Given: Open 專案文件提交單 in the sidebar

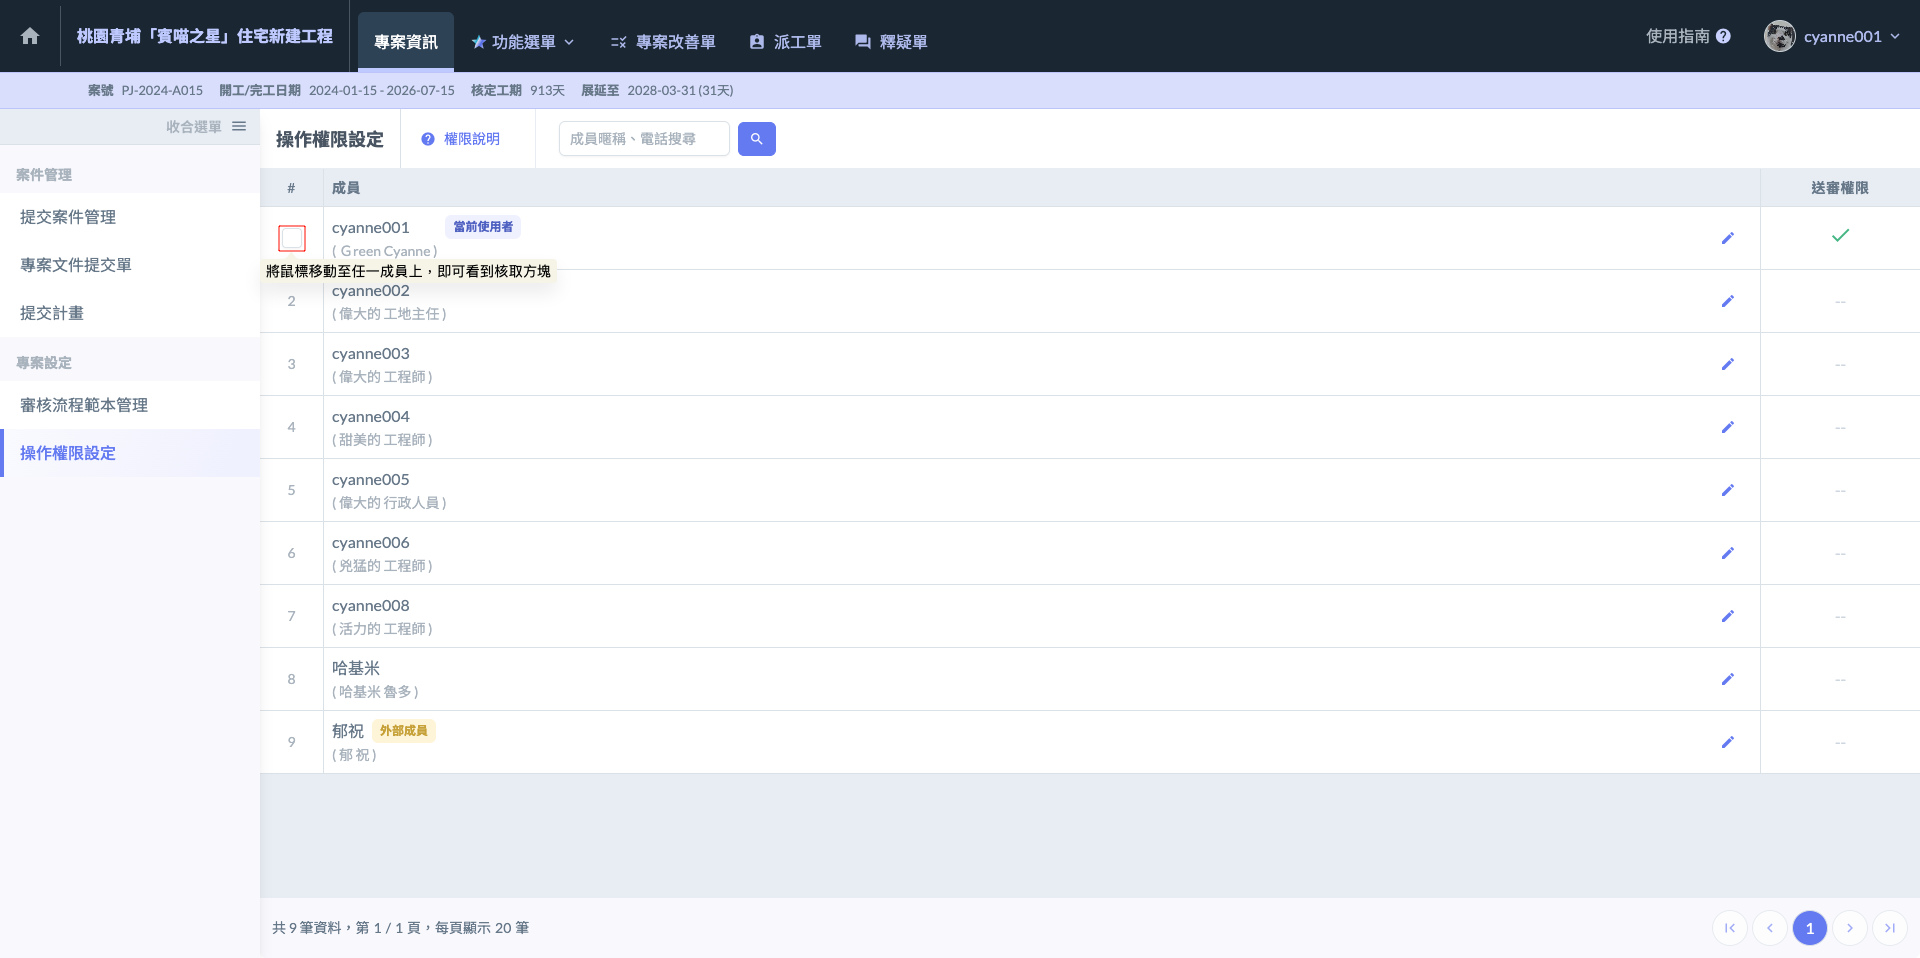Looking at the screenshot, I should coord(130,265).
